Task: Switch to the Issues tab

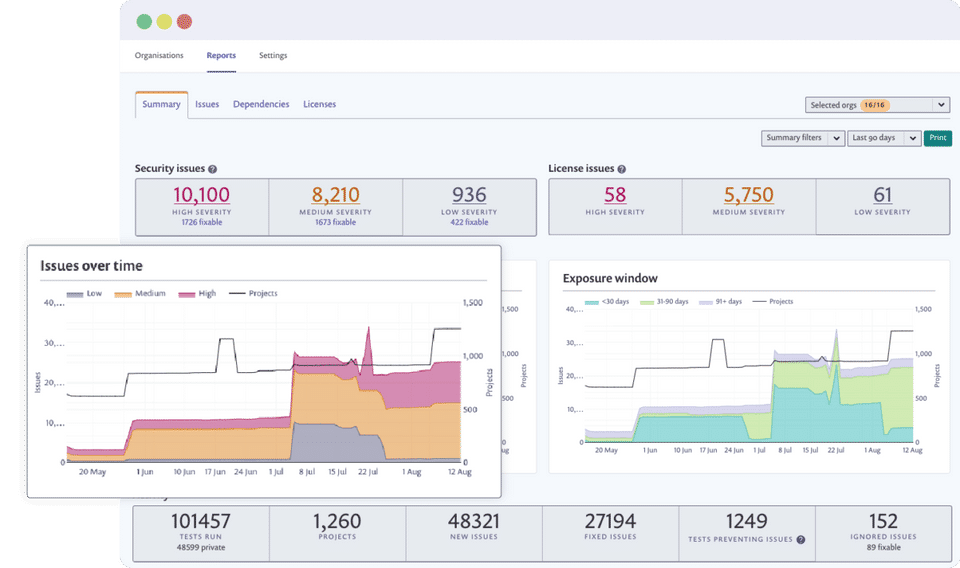Action: [x=207, y=104]
